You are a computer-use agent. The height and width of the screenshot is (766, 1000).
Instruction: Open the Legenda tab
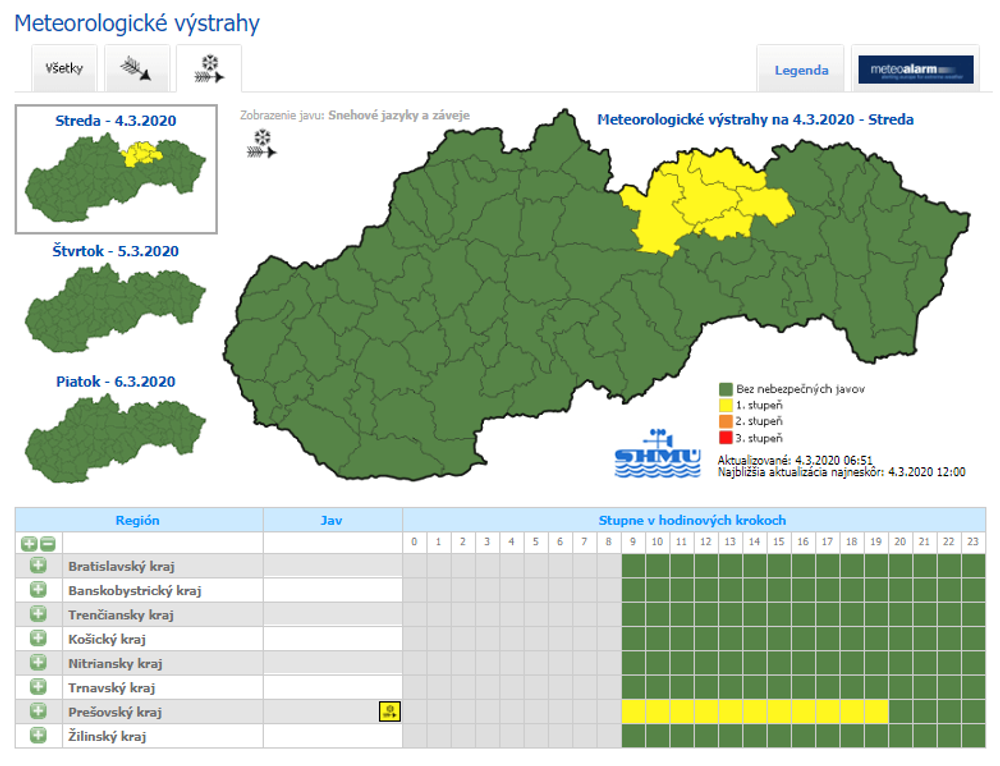801,70
